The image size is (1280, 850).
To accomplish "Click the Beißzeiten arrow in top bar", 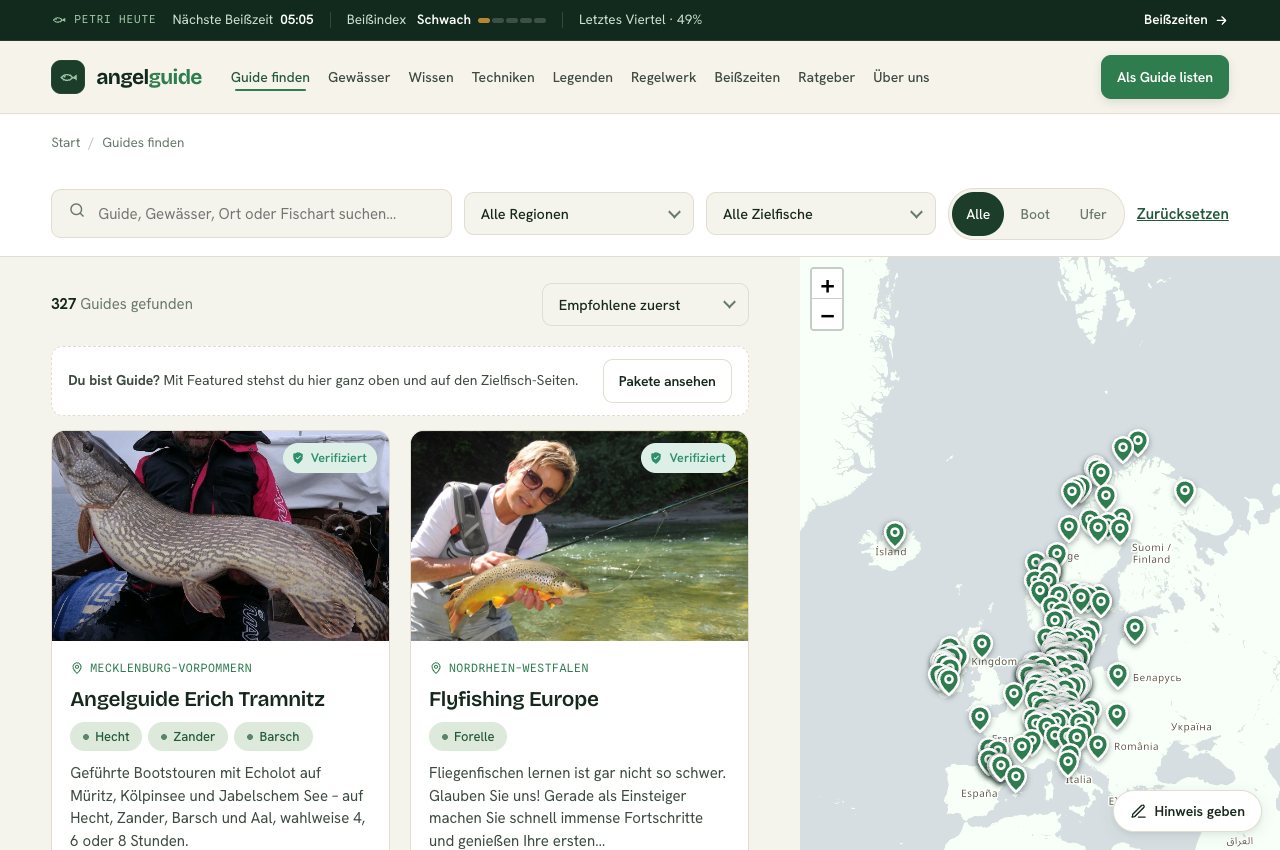I will tap(1222, 20).
